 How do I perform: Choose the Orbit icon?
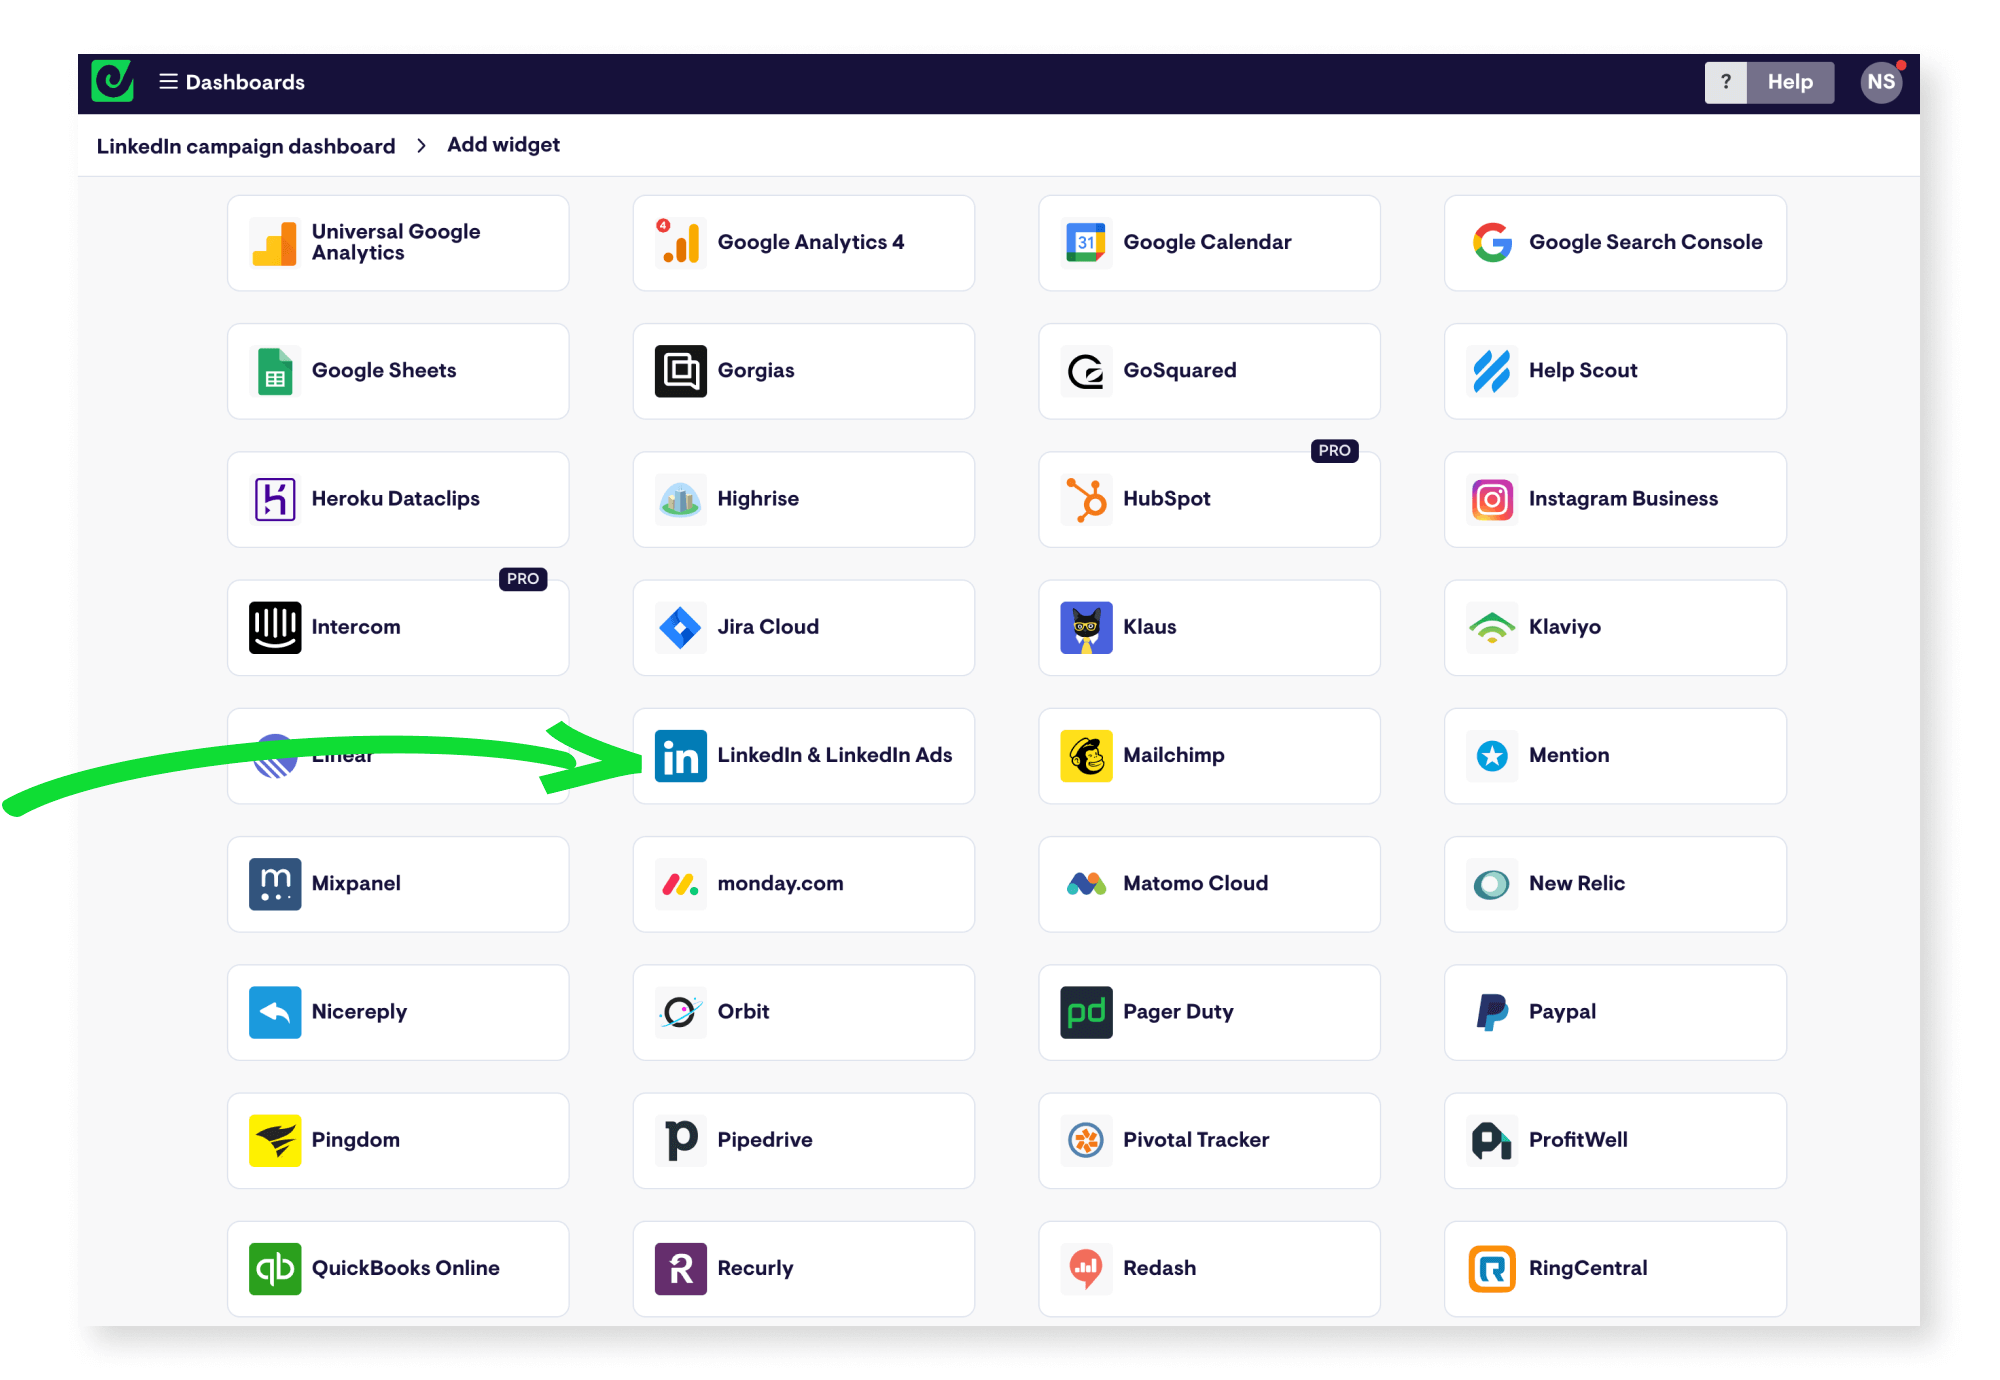pos(681,1012)
